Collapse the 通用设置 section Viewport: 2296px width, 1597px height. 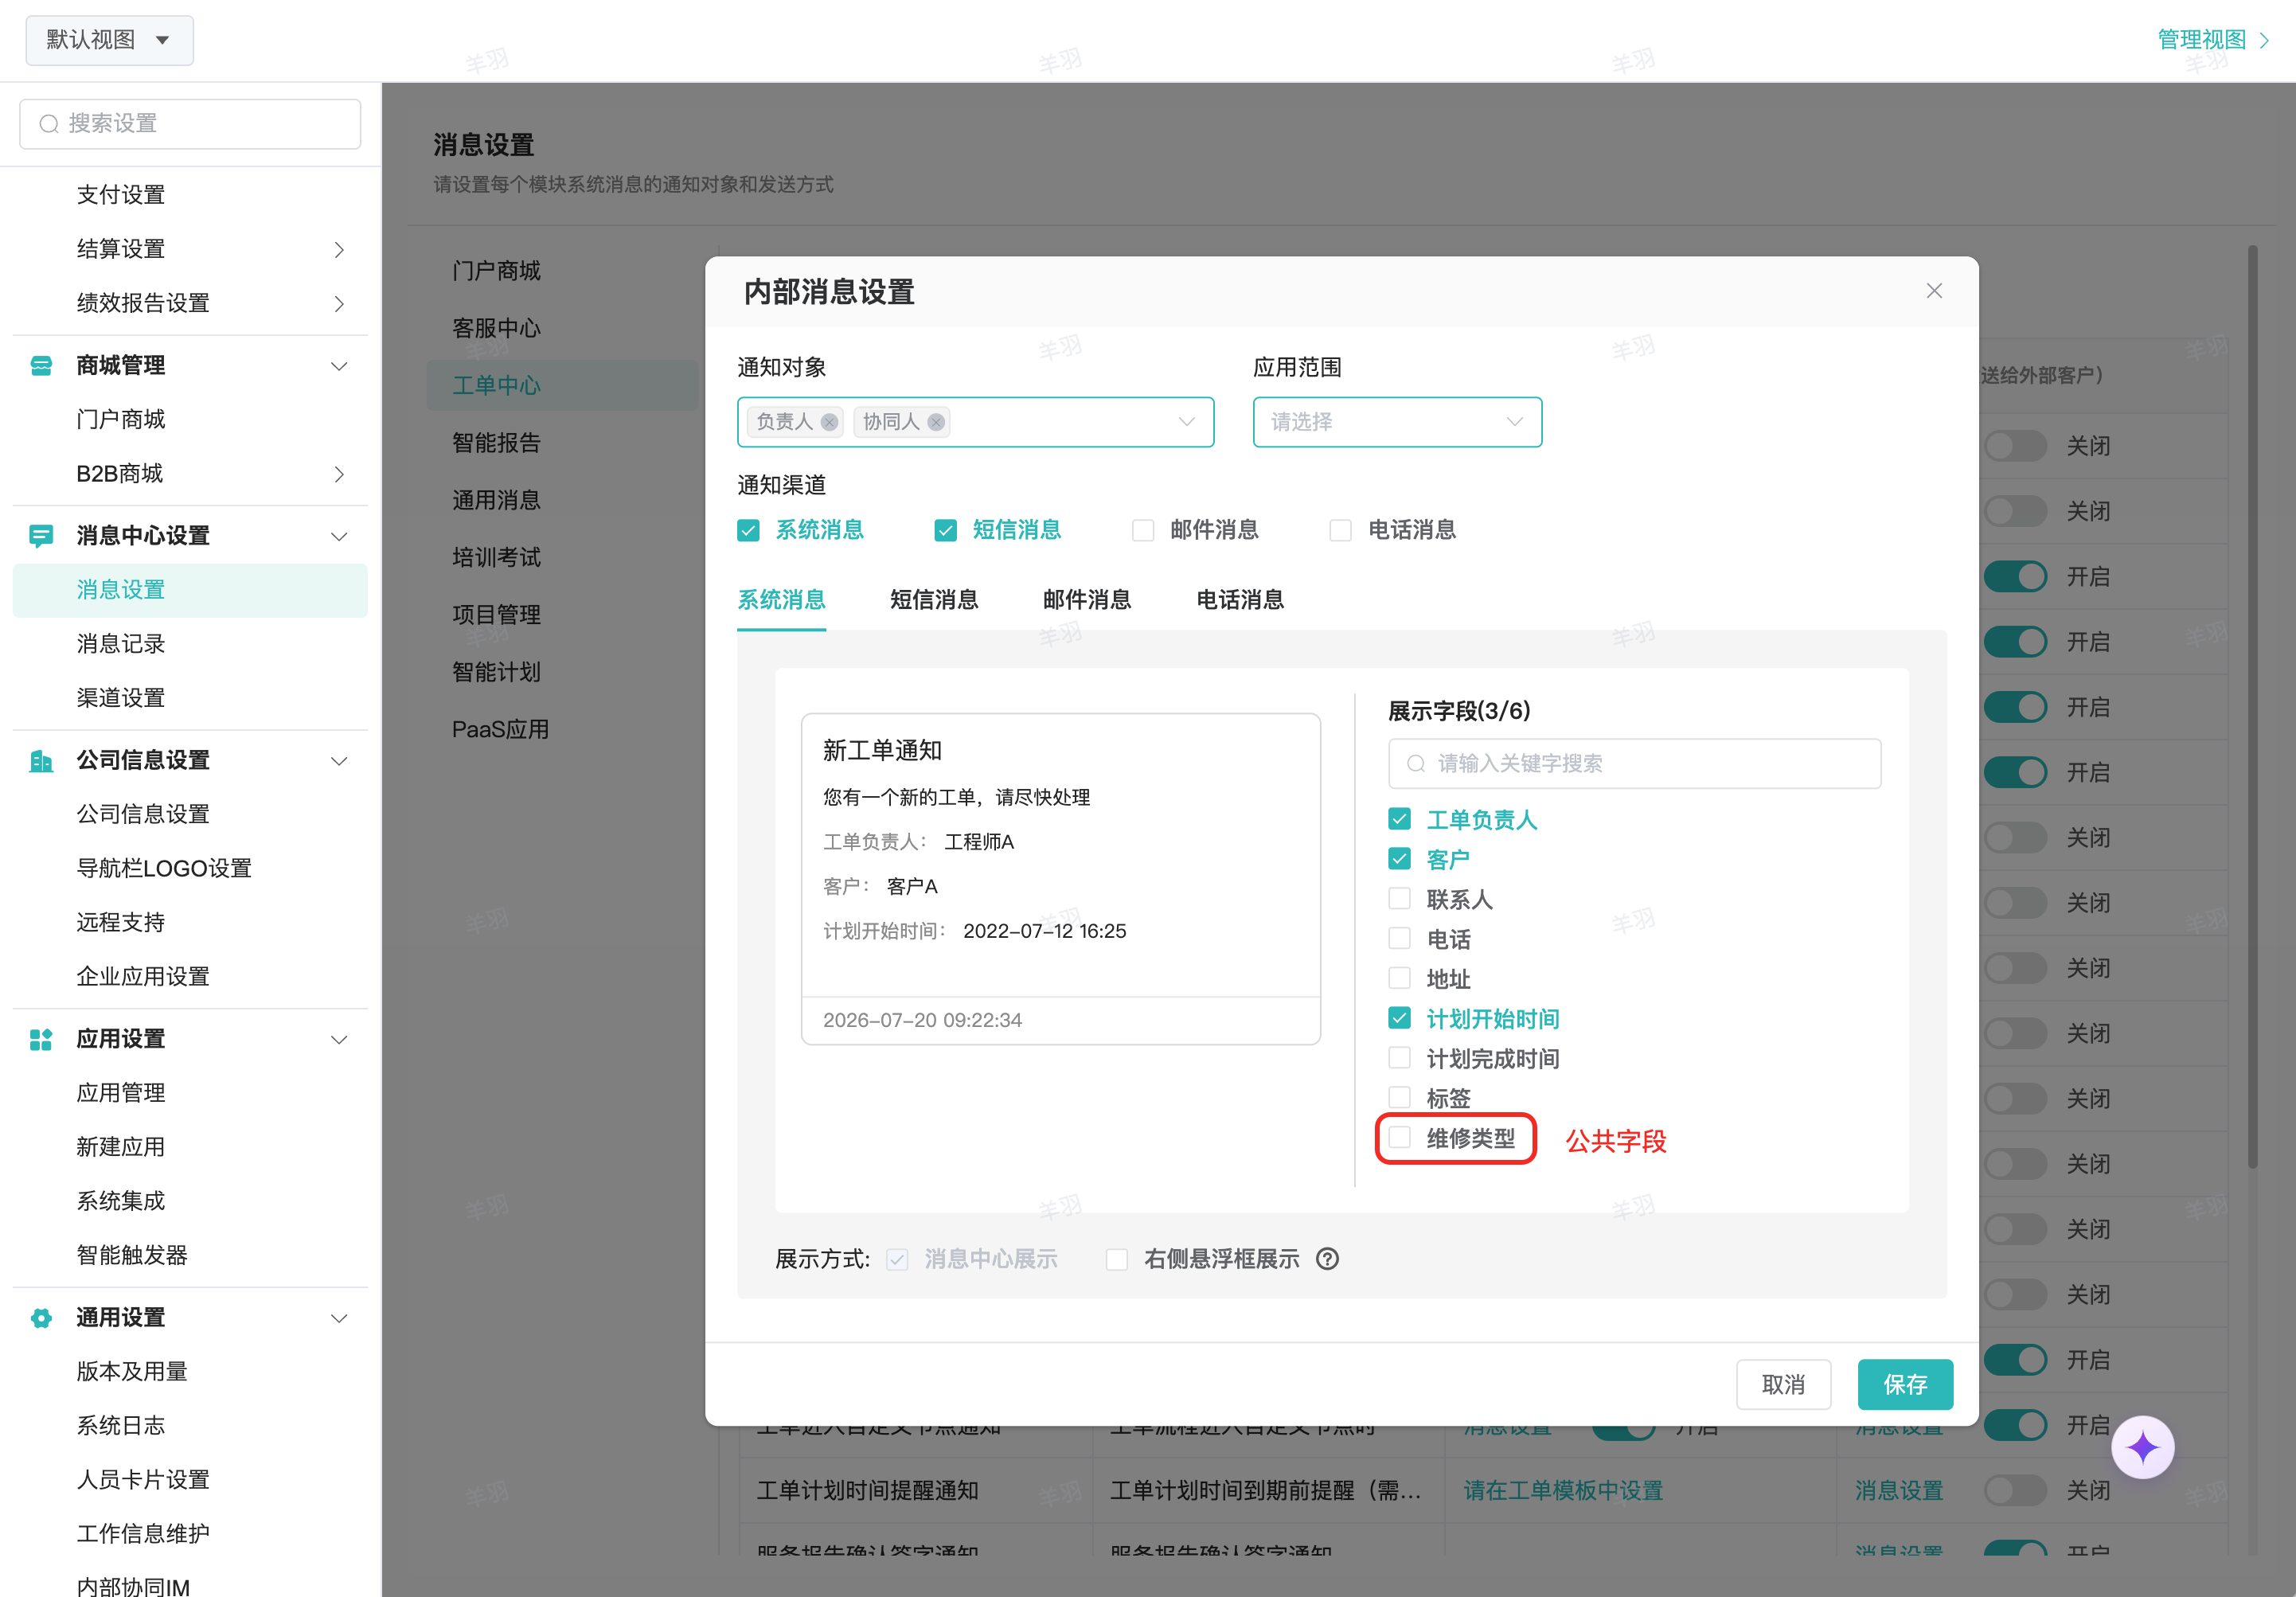[339, 1318]
